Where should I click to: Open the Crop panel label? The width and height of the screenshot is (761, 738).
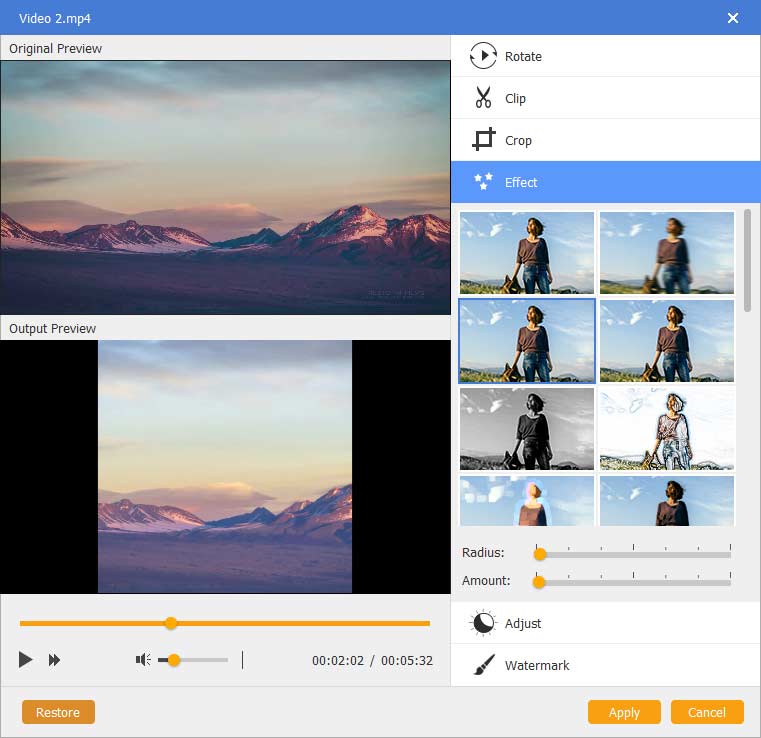518,141
